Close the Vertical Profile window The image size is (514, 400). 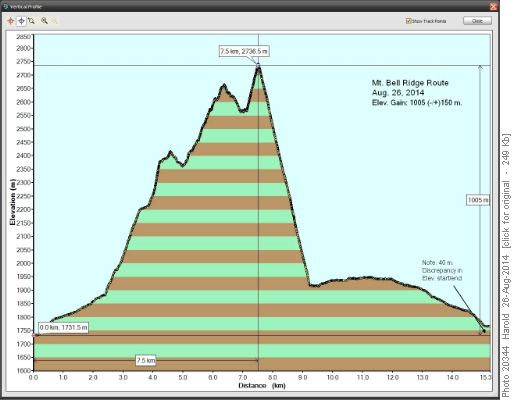(493, 6)
